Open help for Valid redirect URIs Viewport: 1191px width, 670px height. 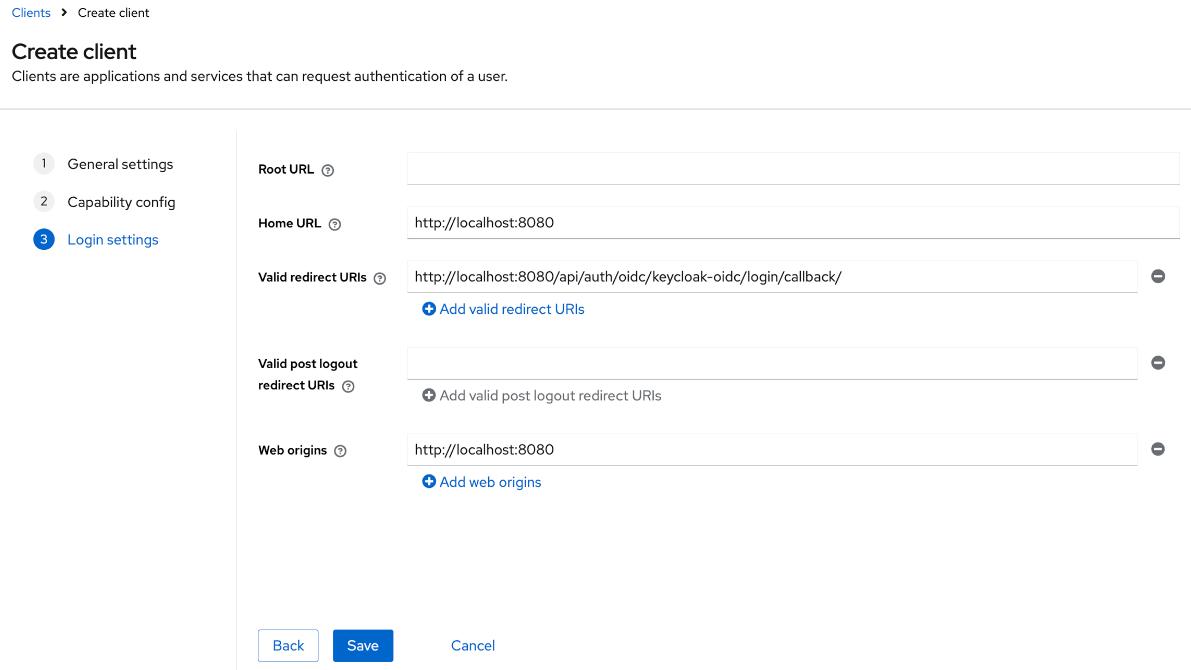tap(380, 278)
